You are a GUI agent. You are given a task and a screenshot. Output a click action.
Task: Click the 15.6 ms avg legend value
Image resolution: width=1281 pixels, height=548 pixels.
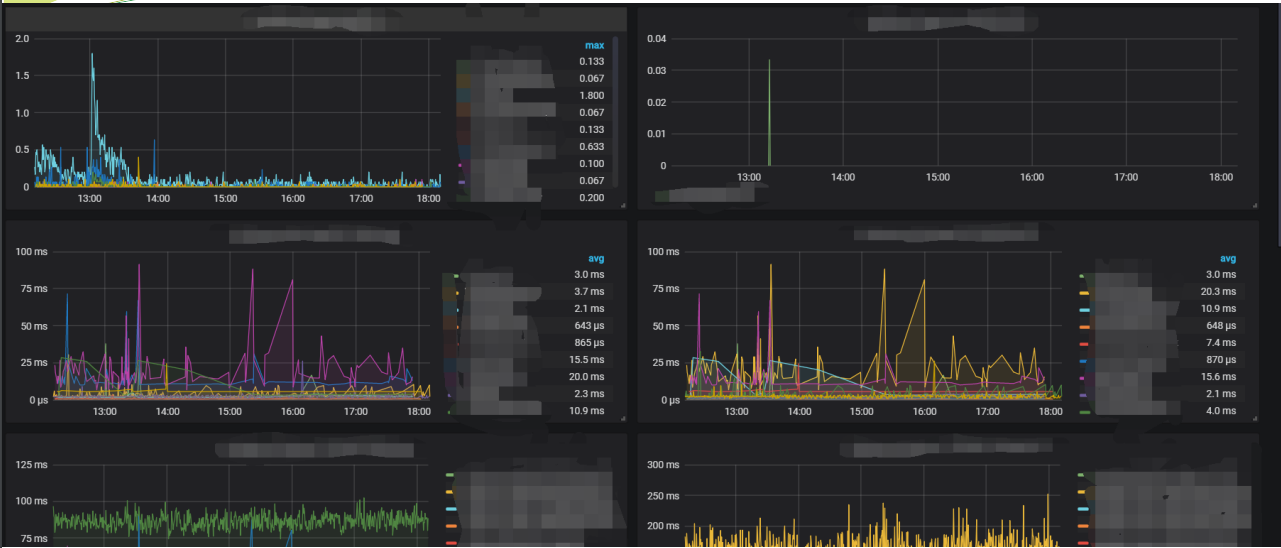click(x=1218, y=376)
